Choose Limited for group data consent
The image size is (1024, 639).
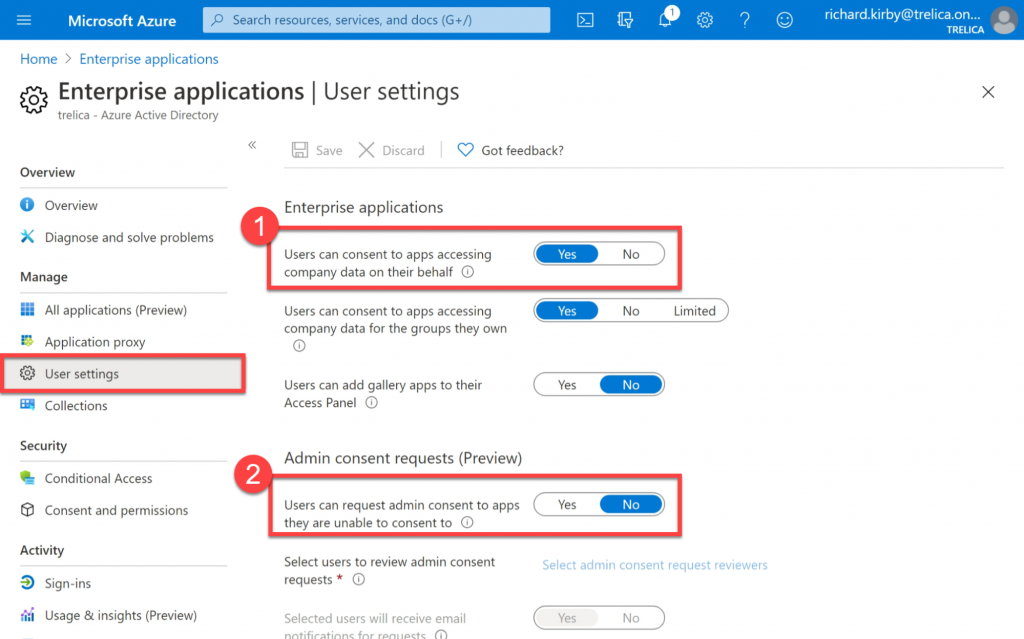click(697, 310)
